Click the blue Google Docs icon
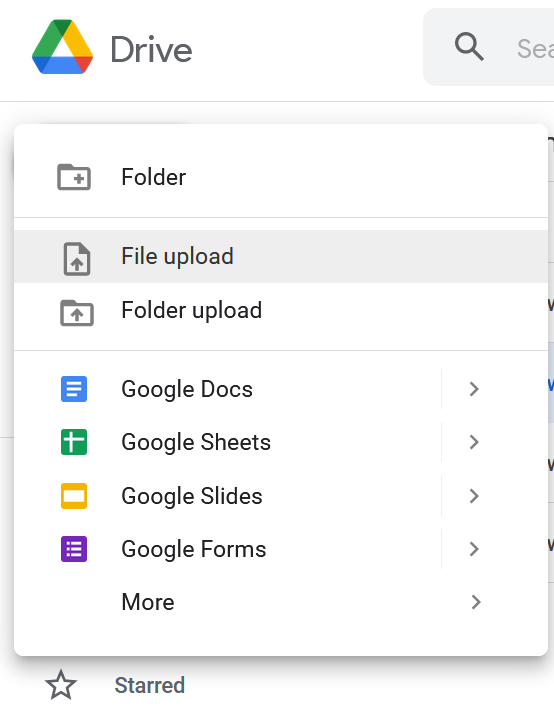This screenshot has height=718, width=554. pos(74,389)
